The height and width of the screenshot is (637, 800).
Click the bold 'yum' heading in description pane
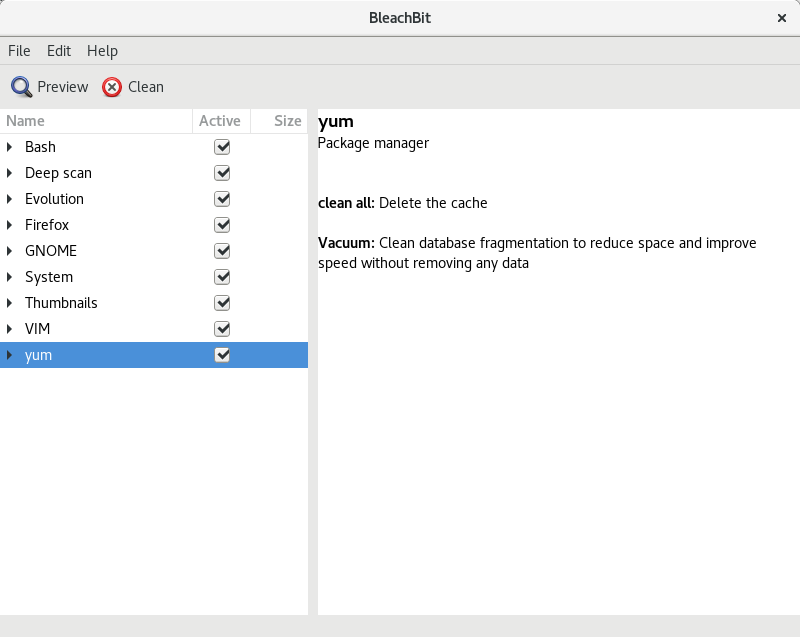coord(336,122)
